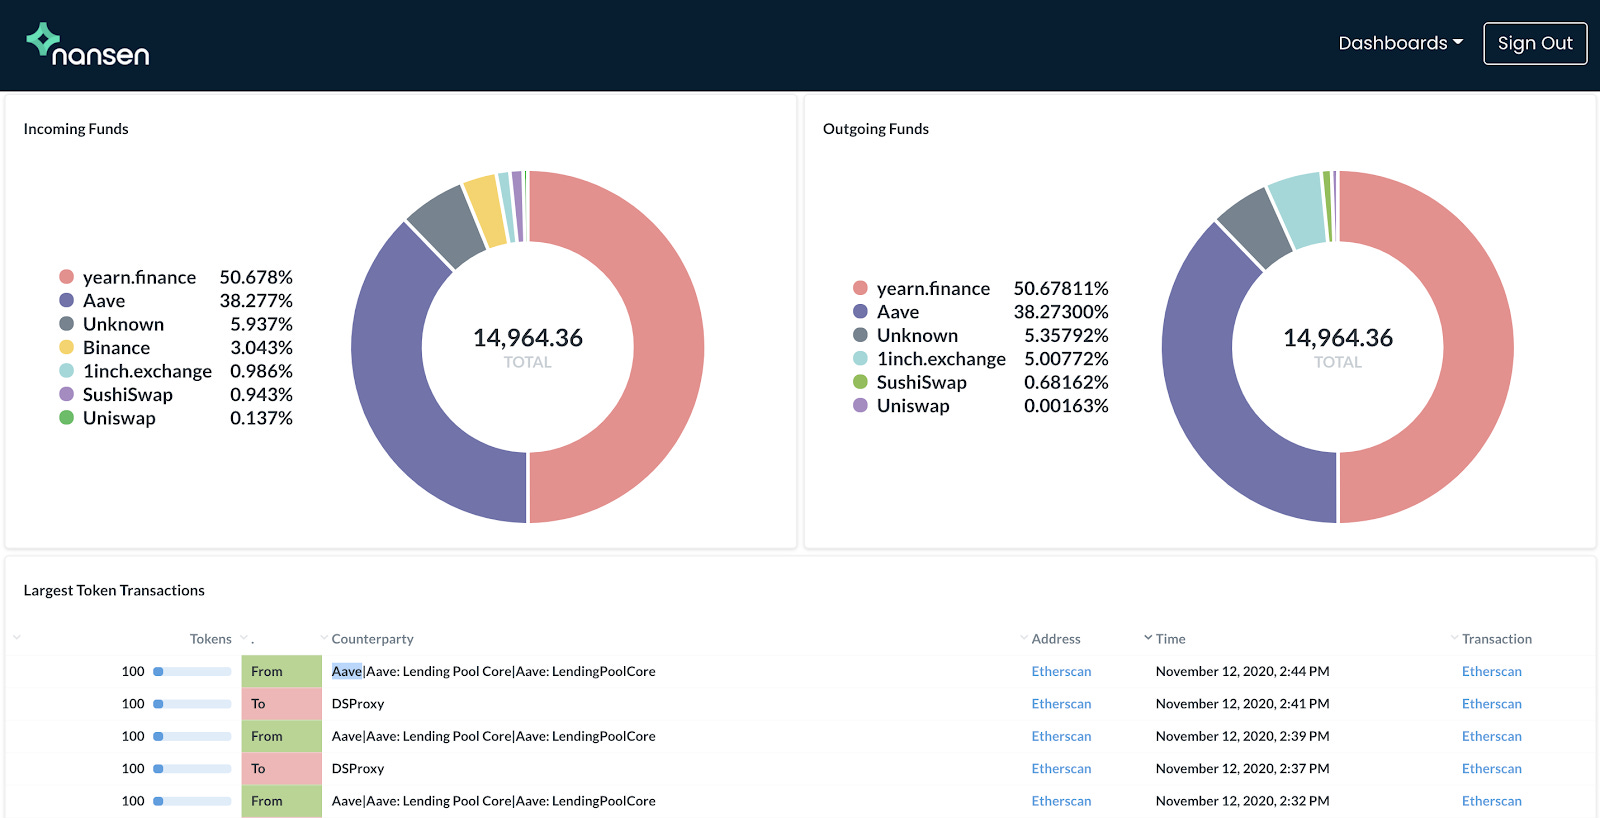
Task: Click the 38.27300% value in Outgoing Funds
Action: pyautogui.click(x=1061, y=312)
